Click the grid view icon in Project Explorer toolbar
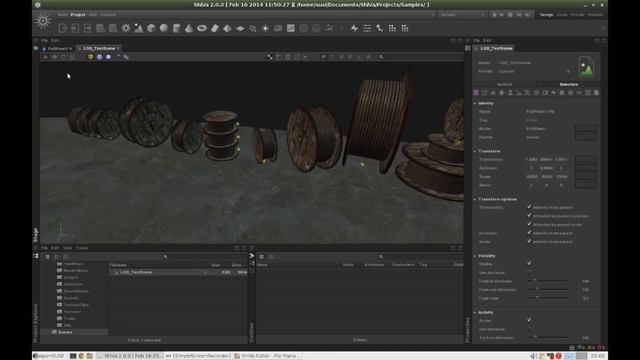 tap(48, 256)
